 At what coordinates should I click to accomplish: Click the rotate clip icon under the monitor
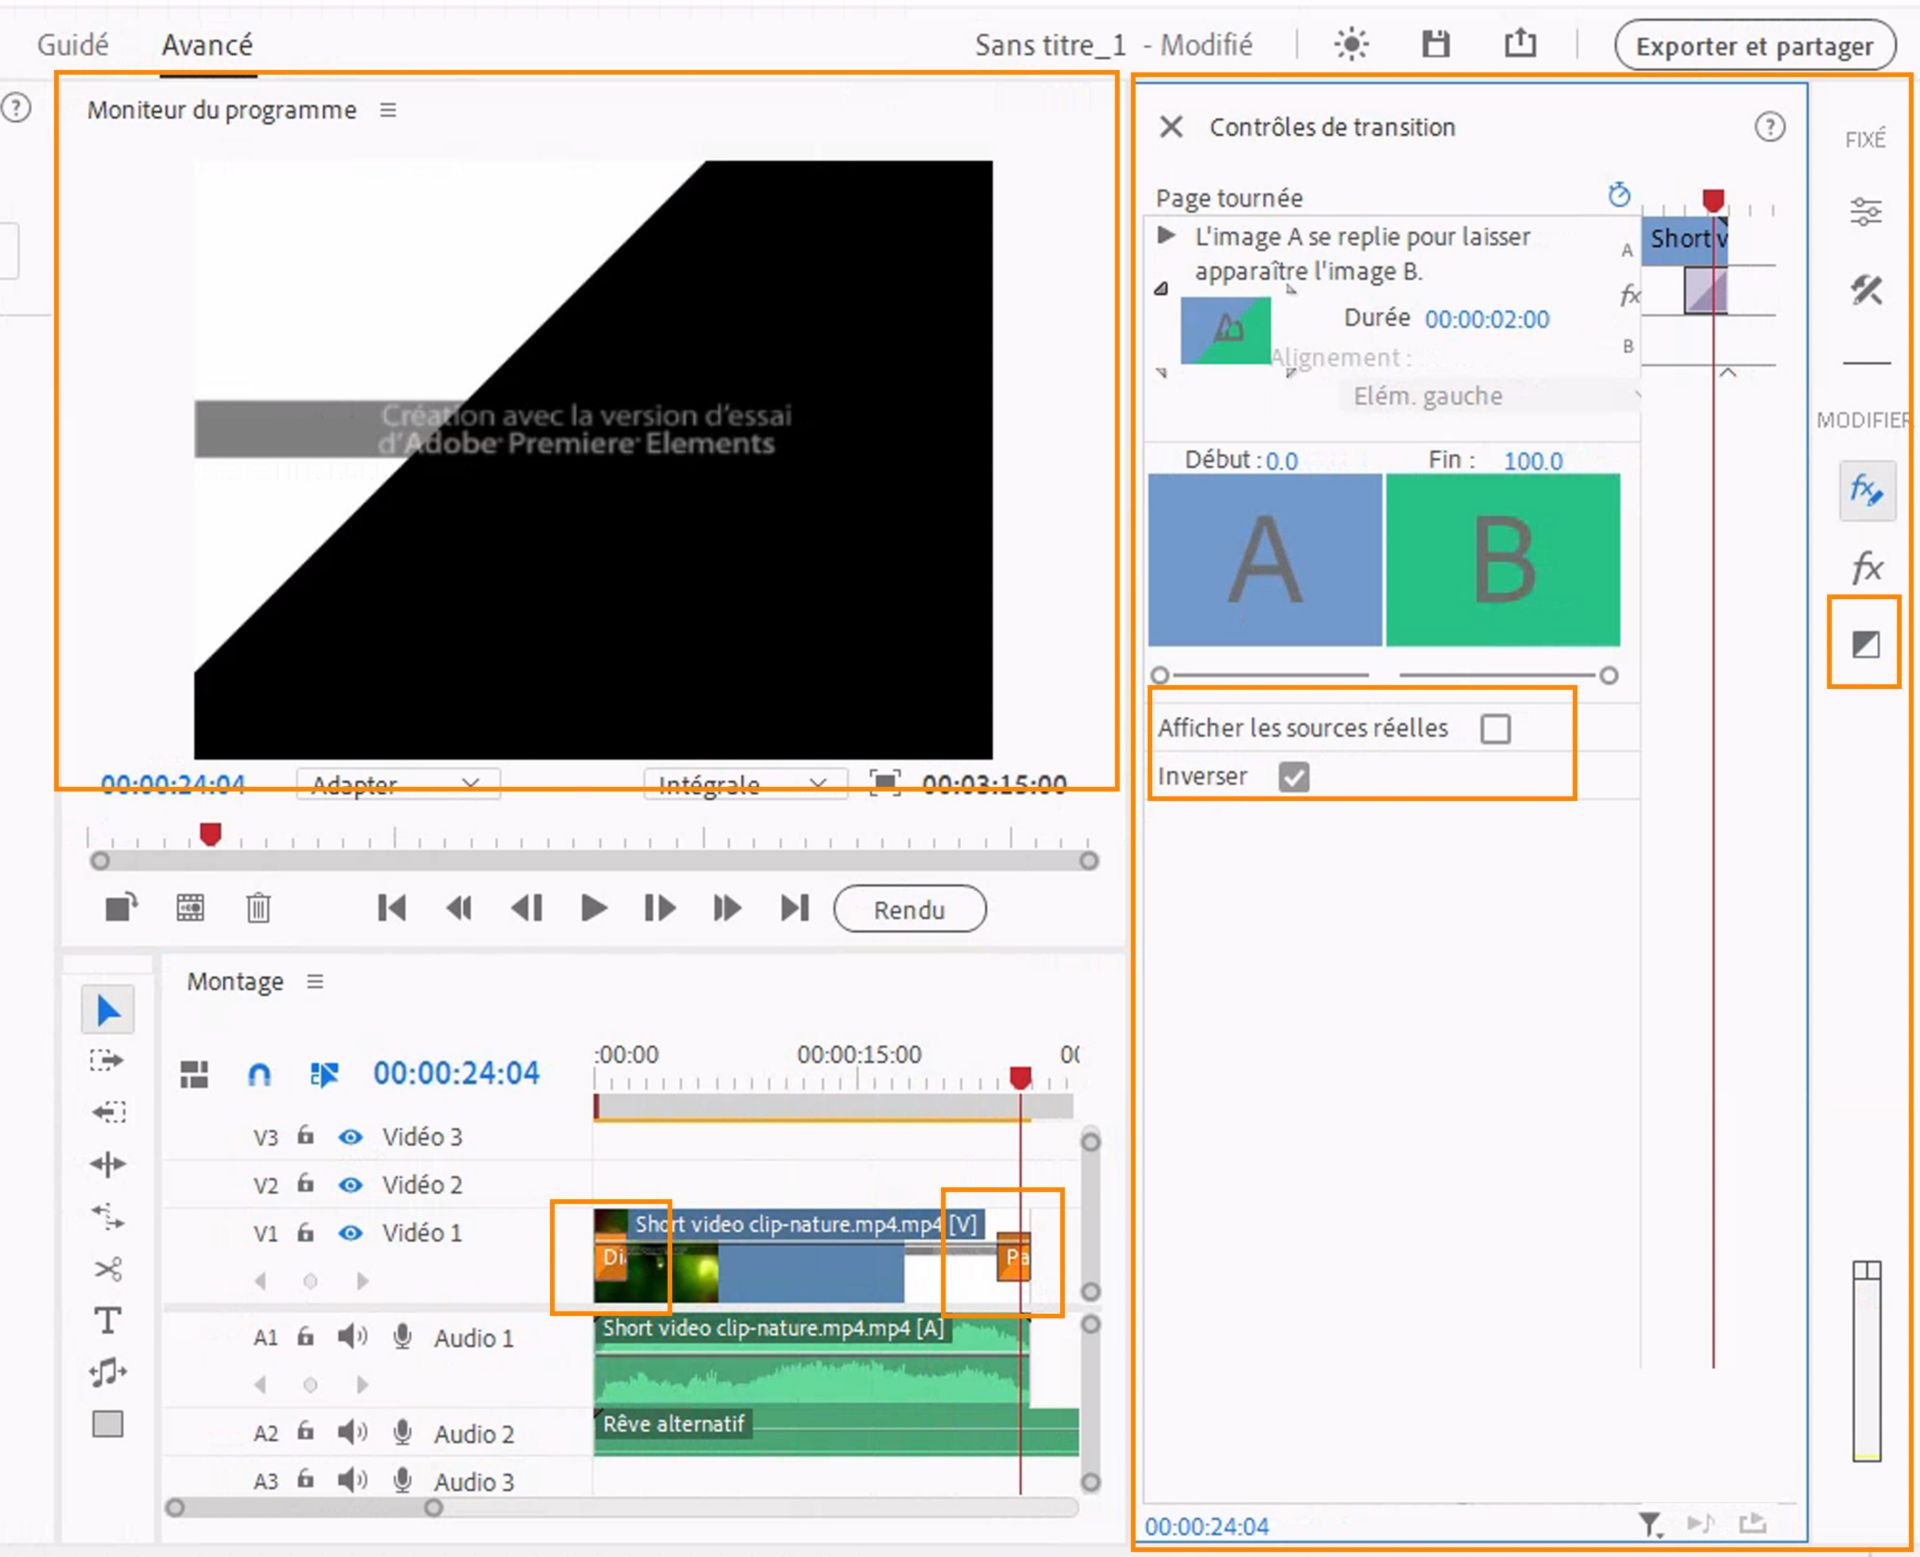point(122,908)
